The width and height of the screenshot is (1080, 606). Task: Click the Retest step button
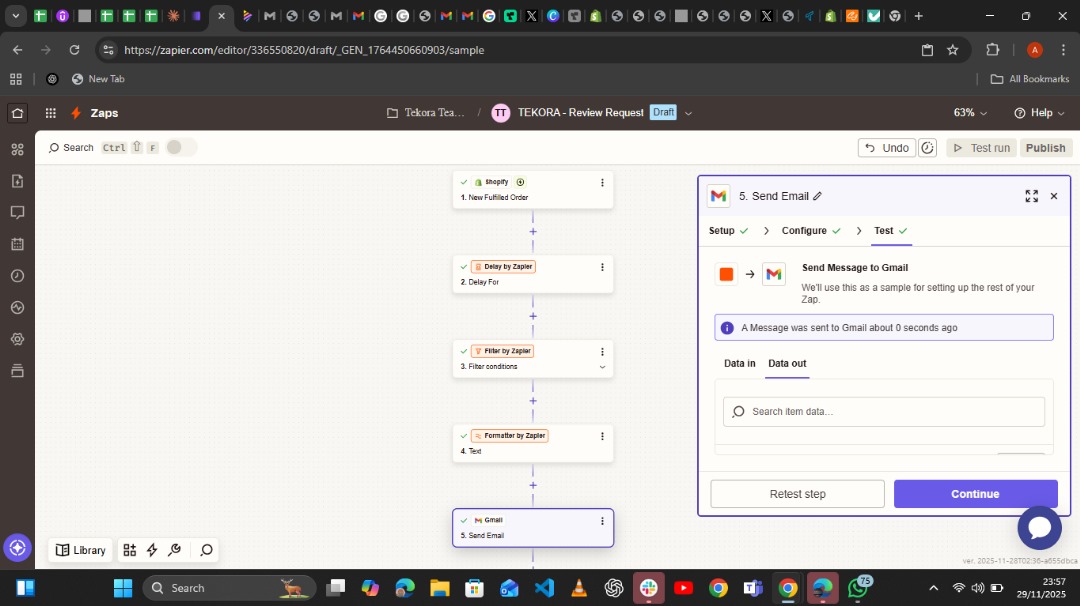tap(798, 494)
